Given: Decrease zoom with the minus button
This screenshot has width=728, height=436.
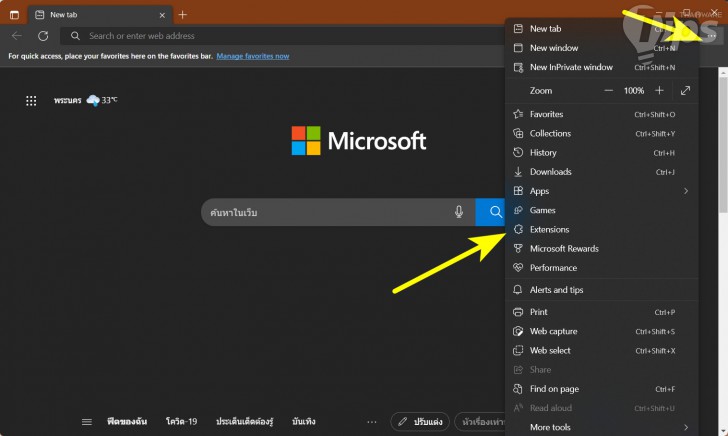Looking at the screenshot, I should click(x=609, y=91).
